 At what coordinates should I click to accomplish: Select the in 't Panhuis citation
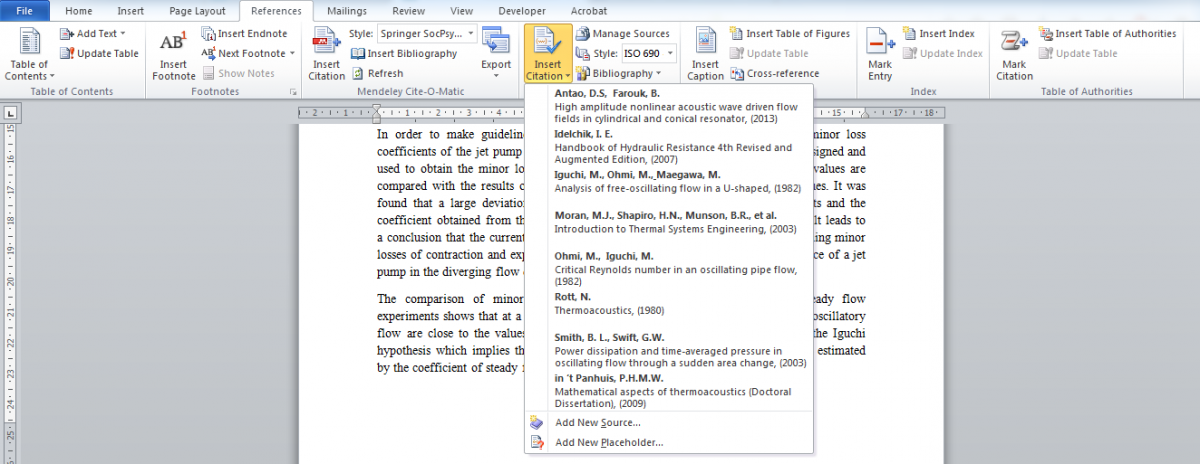click(x=669, y=391)
